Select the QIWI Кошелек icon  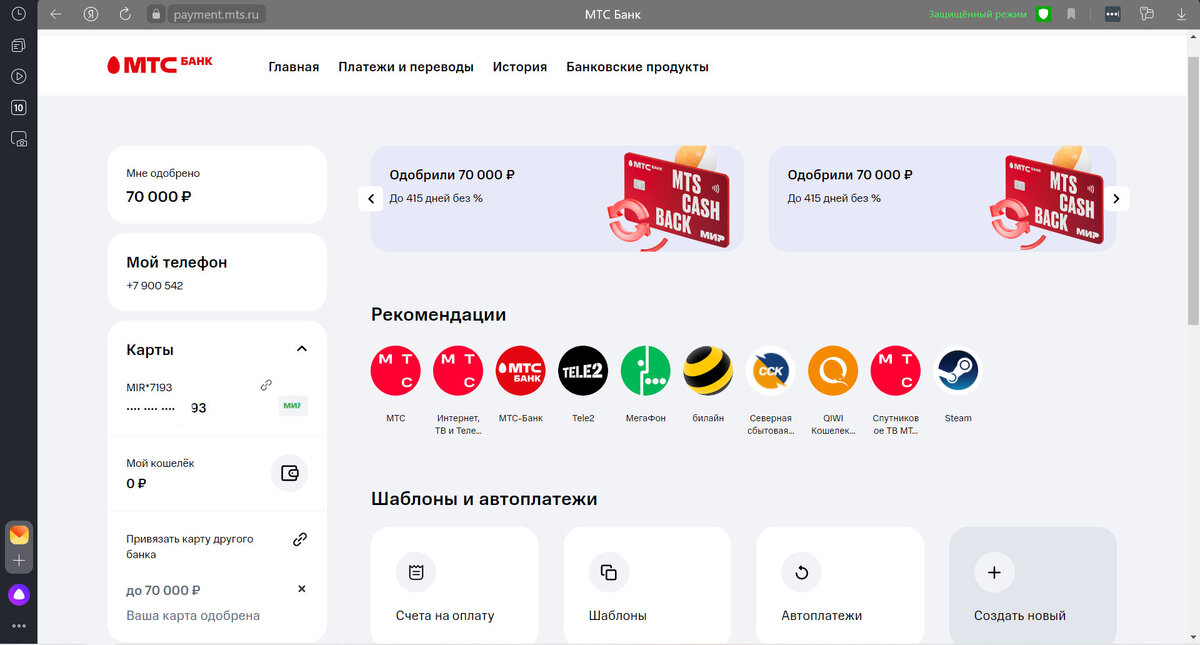833,371
